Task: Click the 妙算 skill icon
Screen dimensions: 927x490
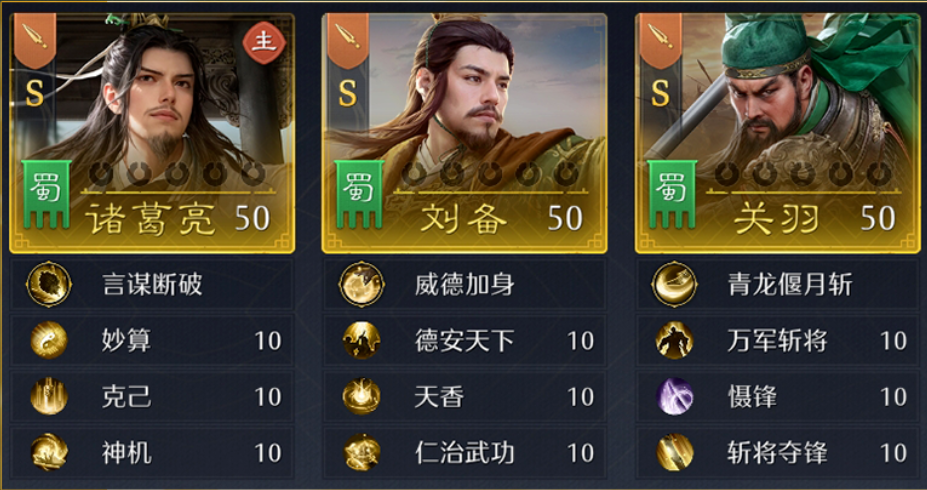Action: point(48,340)
